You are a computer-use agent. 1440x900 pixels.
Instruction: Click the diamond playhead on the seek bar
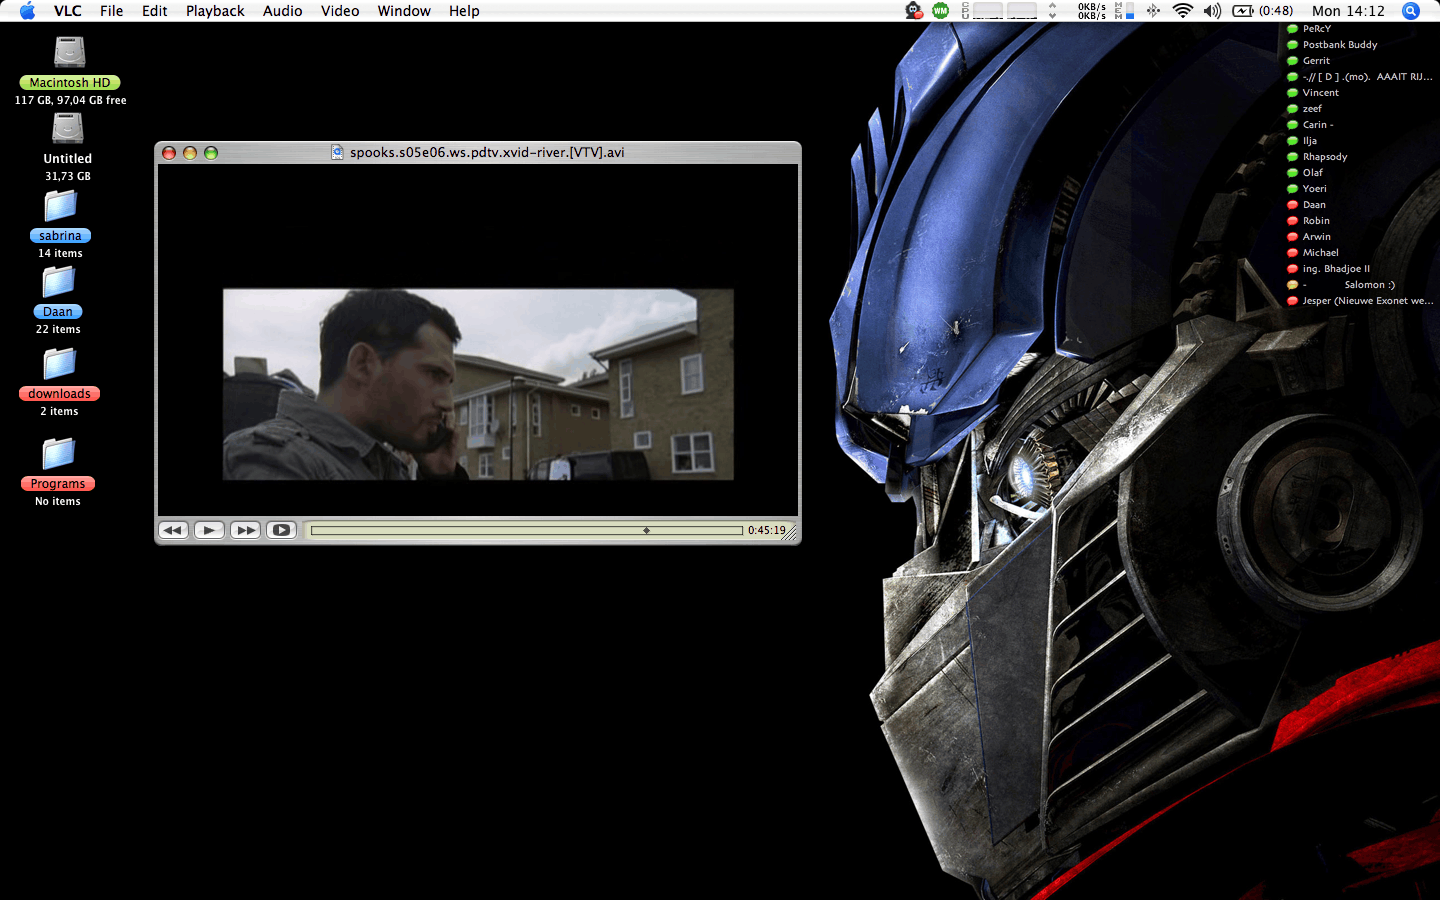pyautogui.click(x=646, y=531)
